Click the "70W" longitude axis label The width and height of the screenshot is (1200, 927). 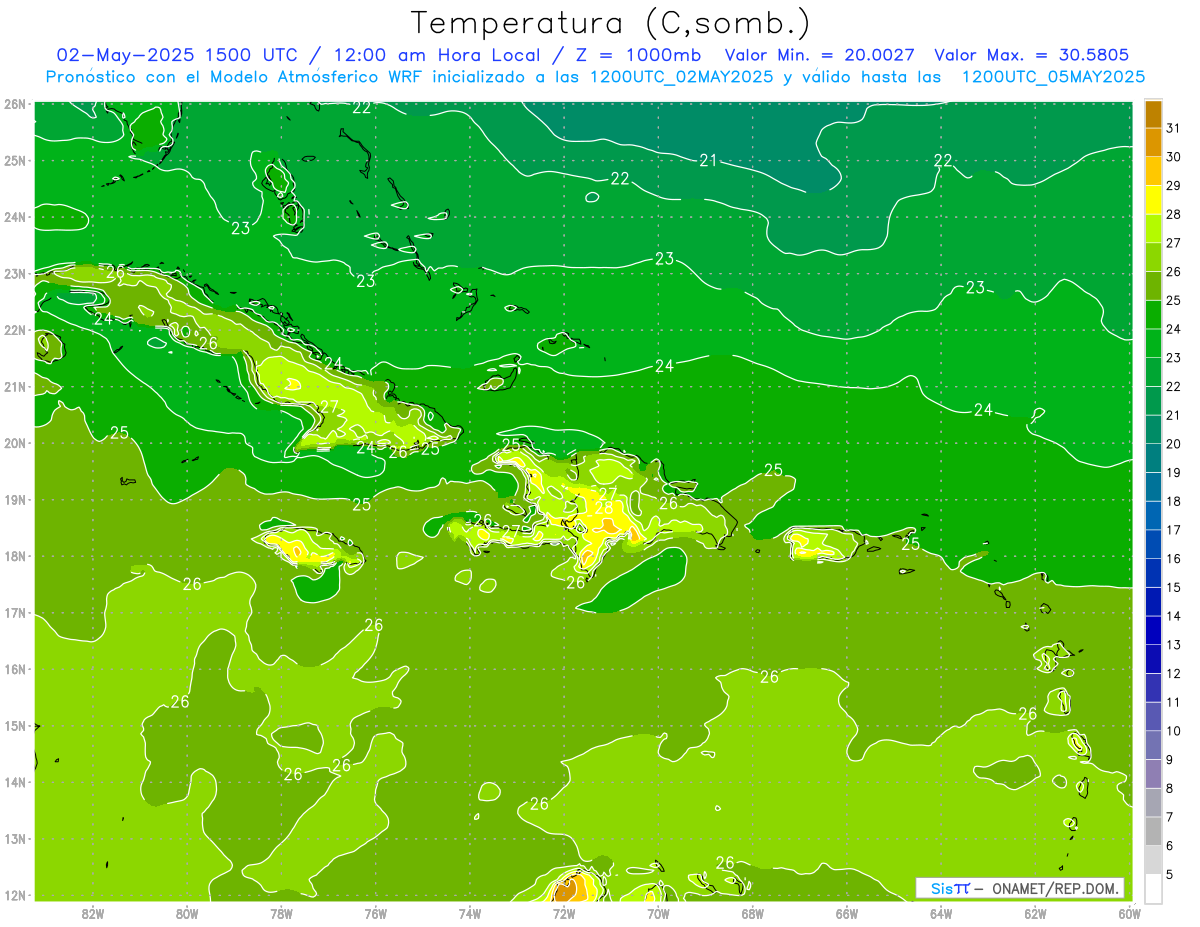pyautogui.click(x=658, y=912)
